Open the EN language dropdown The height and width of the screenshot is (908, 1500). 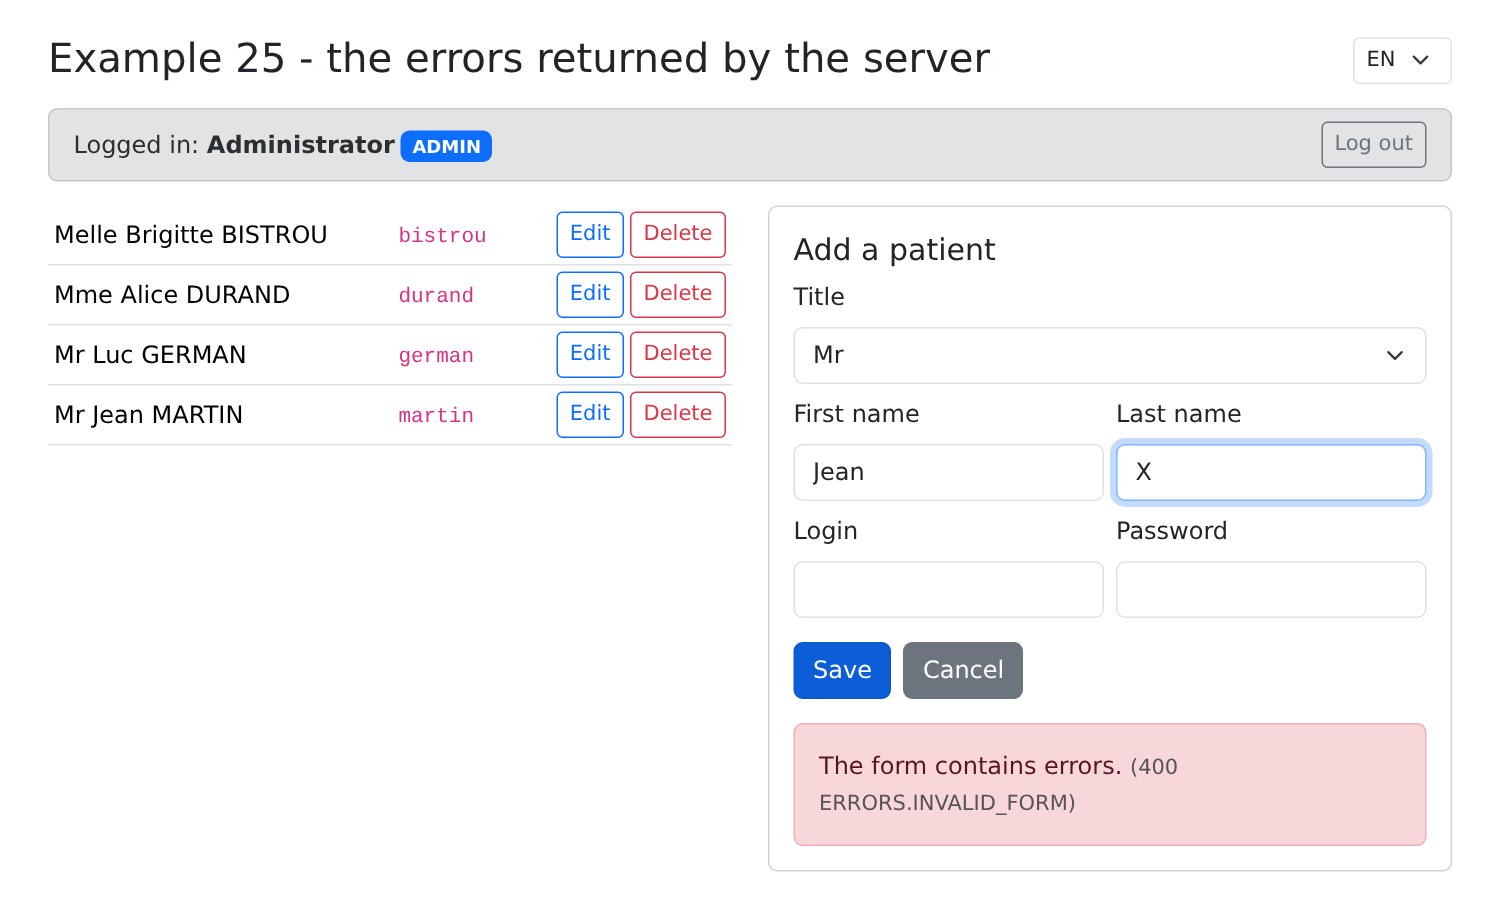1401,60
